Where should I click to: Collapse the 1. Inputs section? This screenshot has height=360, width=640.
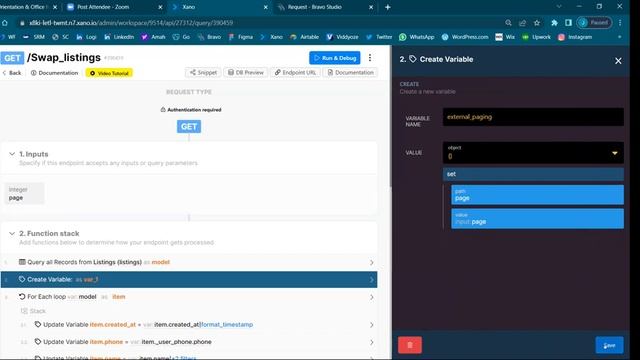click(12, 154)
